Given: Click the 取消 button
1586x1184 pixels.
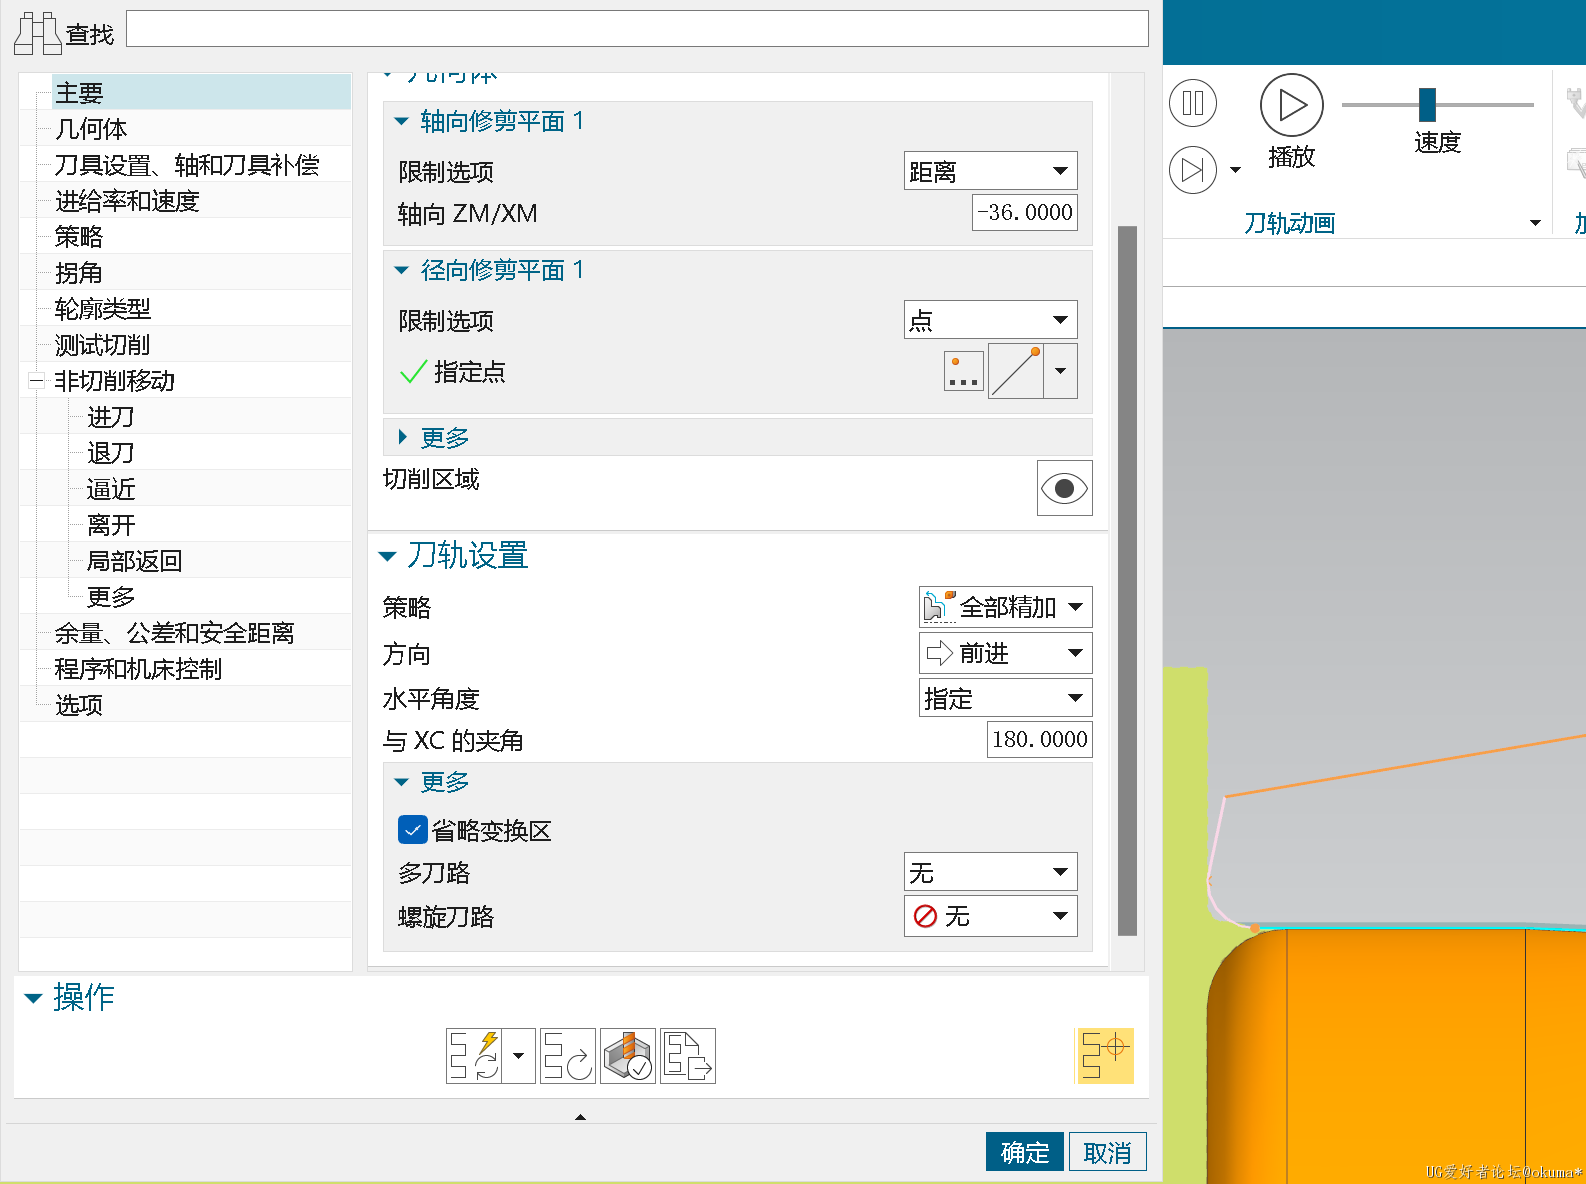Looking at the screenshot, I should 1108,1152.
